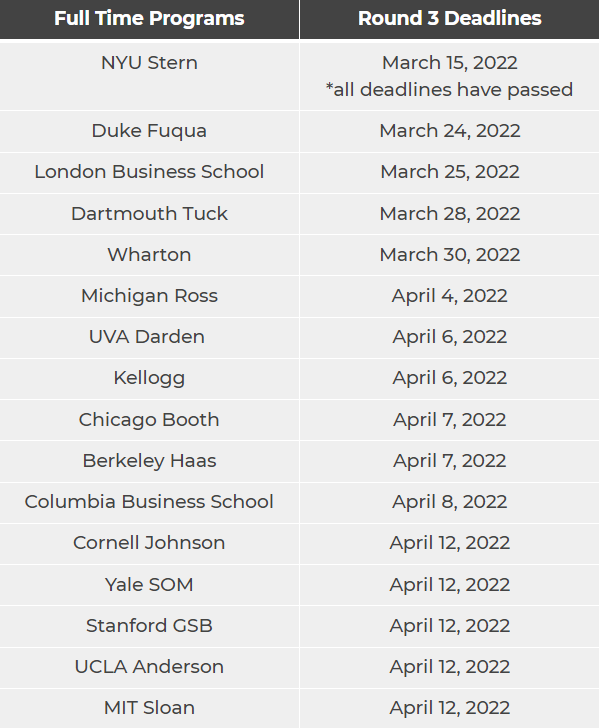Viewport: 603px width, 728px height.
Task: Click Dartmouth Tuck in the programs column
Action: point(149,214)
